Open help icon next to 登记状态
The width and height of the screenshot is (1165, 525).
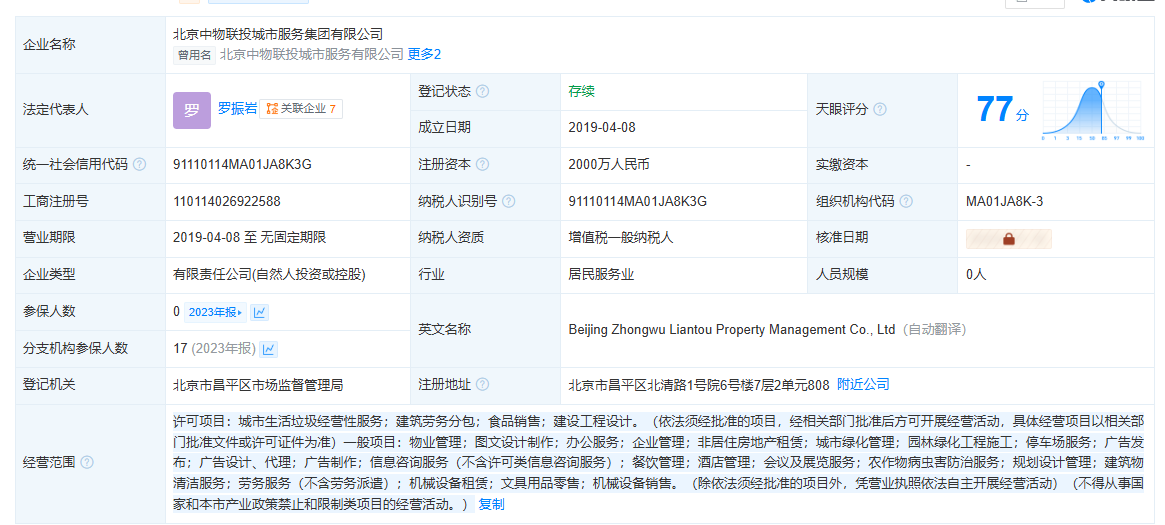483,91
